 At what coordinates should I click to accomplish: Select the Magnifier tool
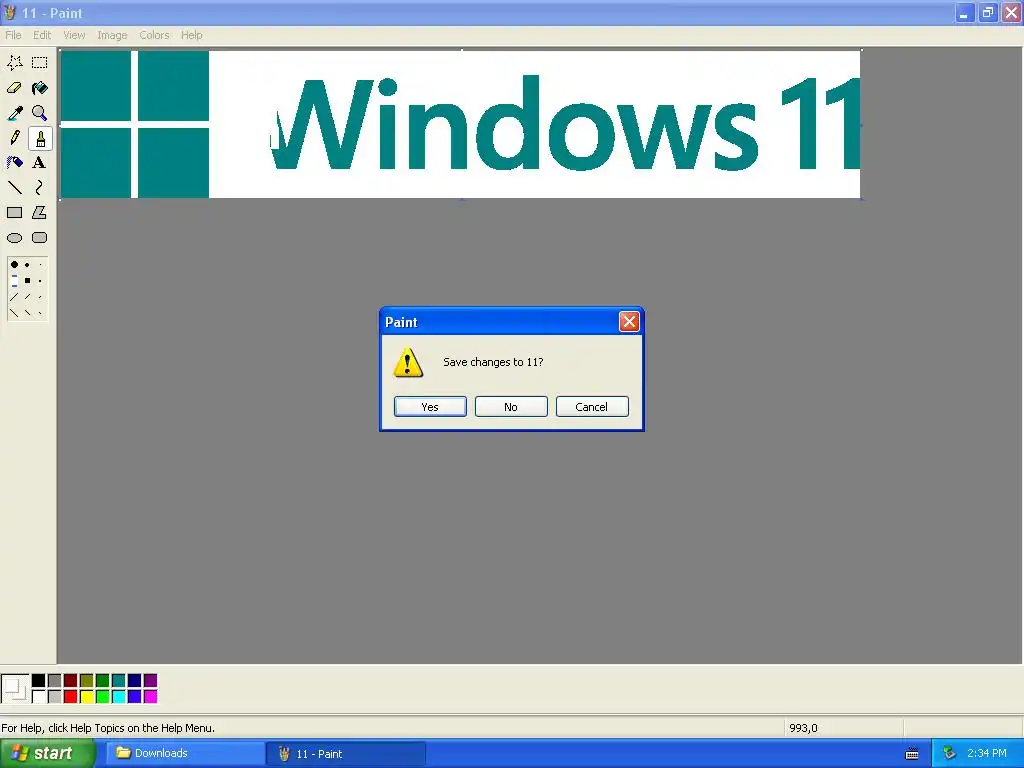point(40,113)
